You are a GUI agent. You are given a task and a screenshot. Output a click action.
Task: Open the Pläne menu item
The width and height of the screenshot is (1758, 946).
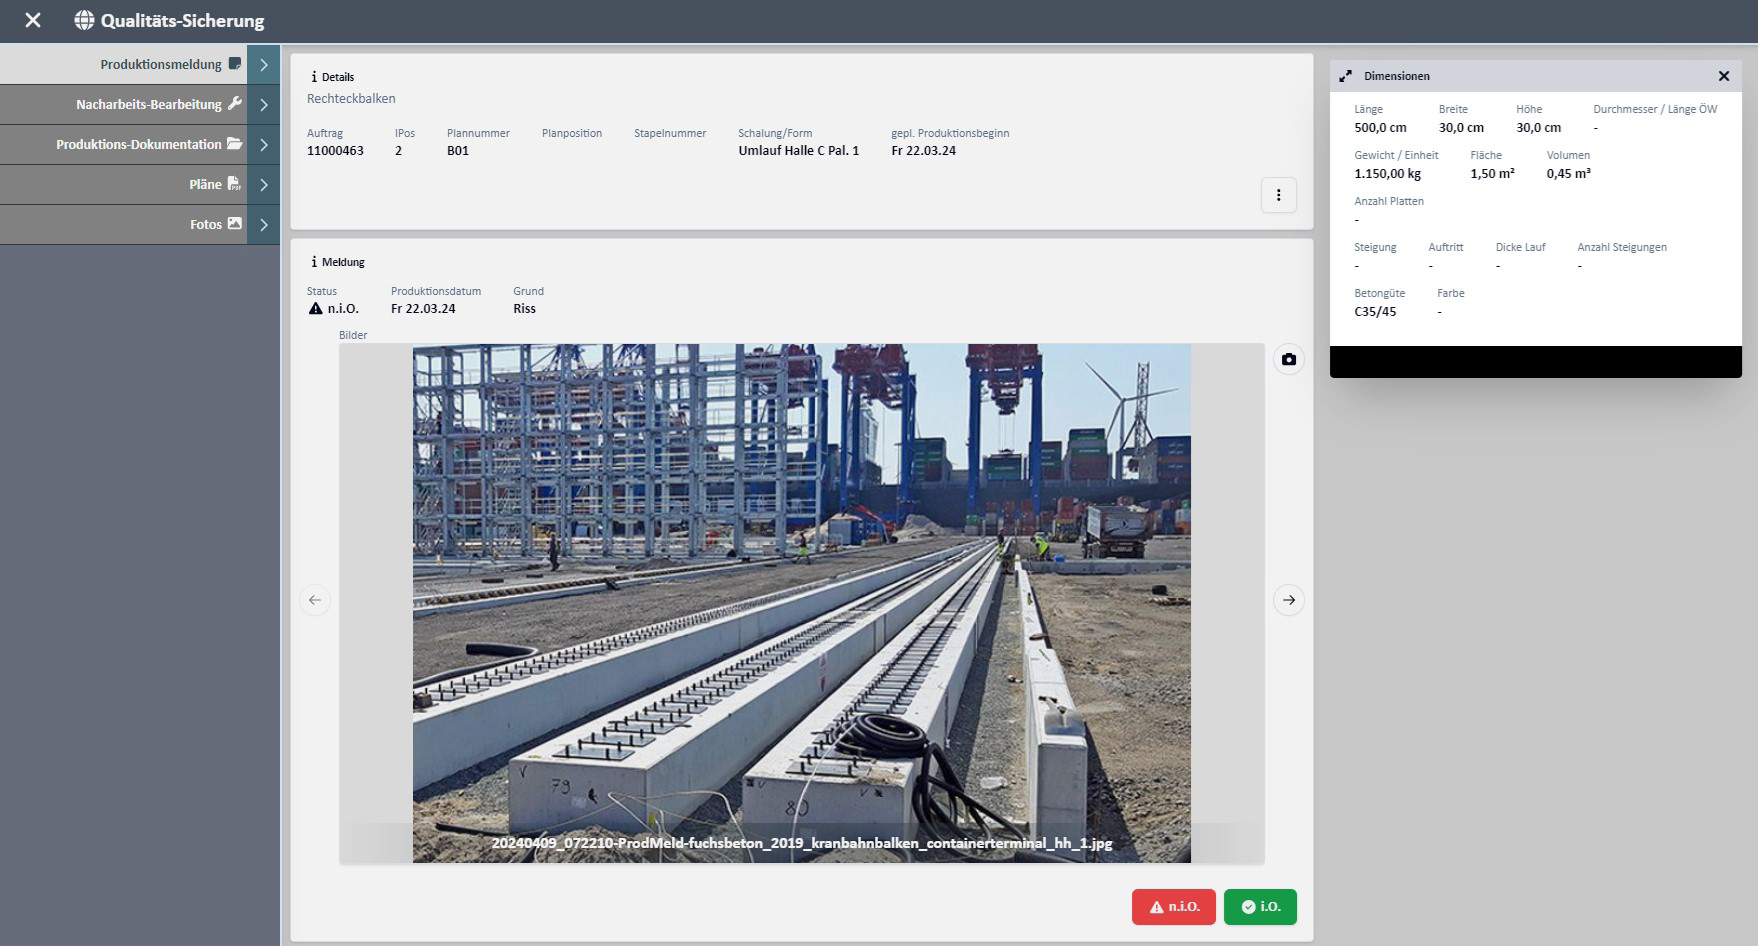(123, 184)
